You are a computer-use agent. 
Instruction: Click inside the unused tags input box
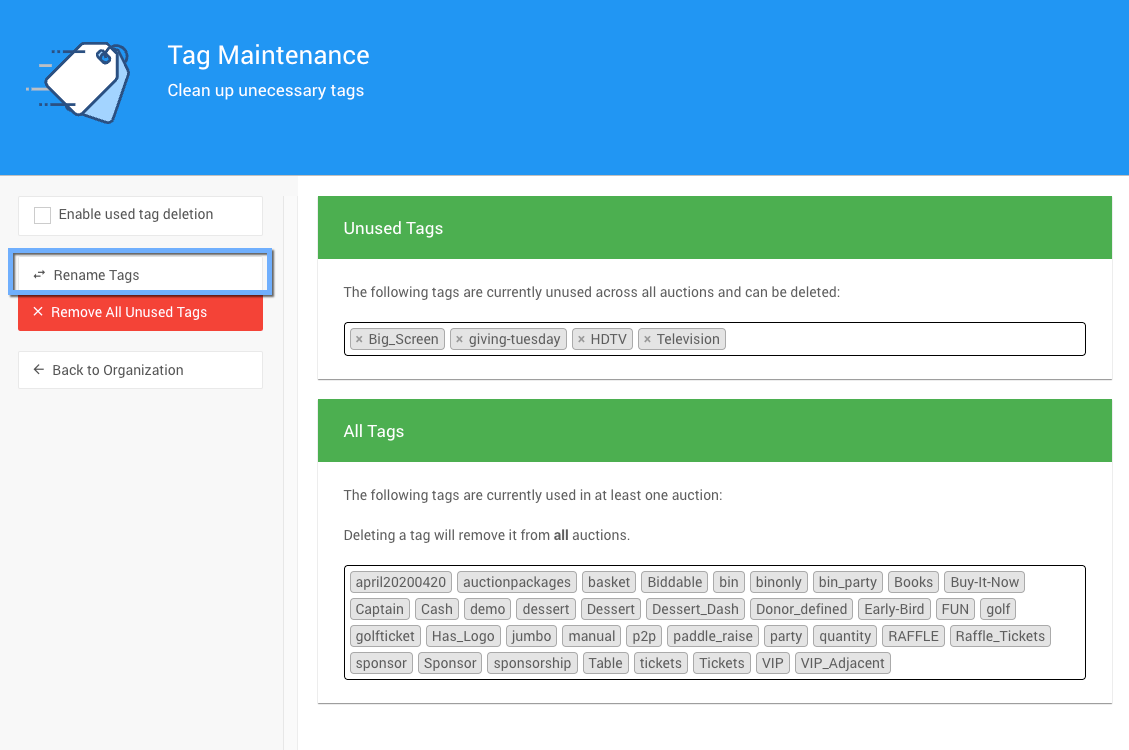coord(900,339)
